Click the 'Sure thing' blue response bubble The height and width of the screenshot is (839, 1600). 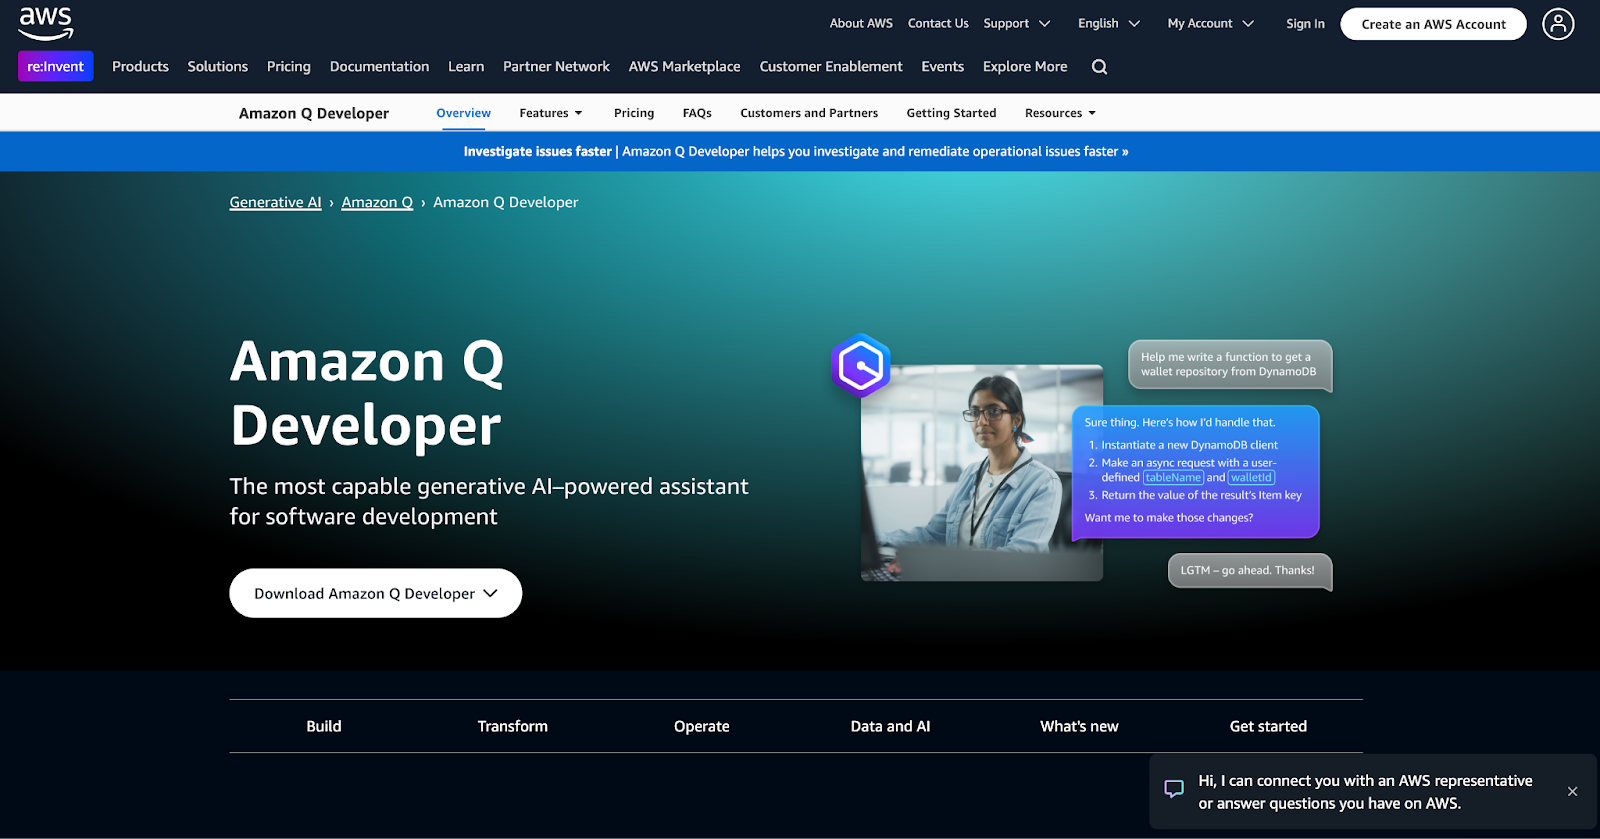coord(1195,472)
